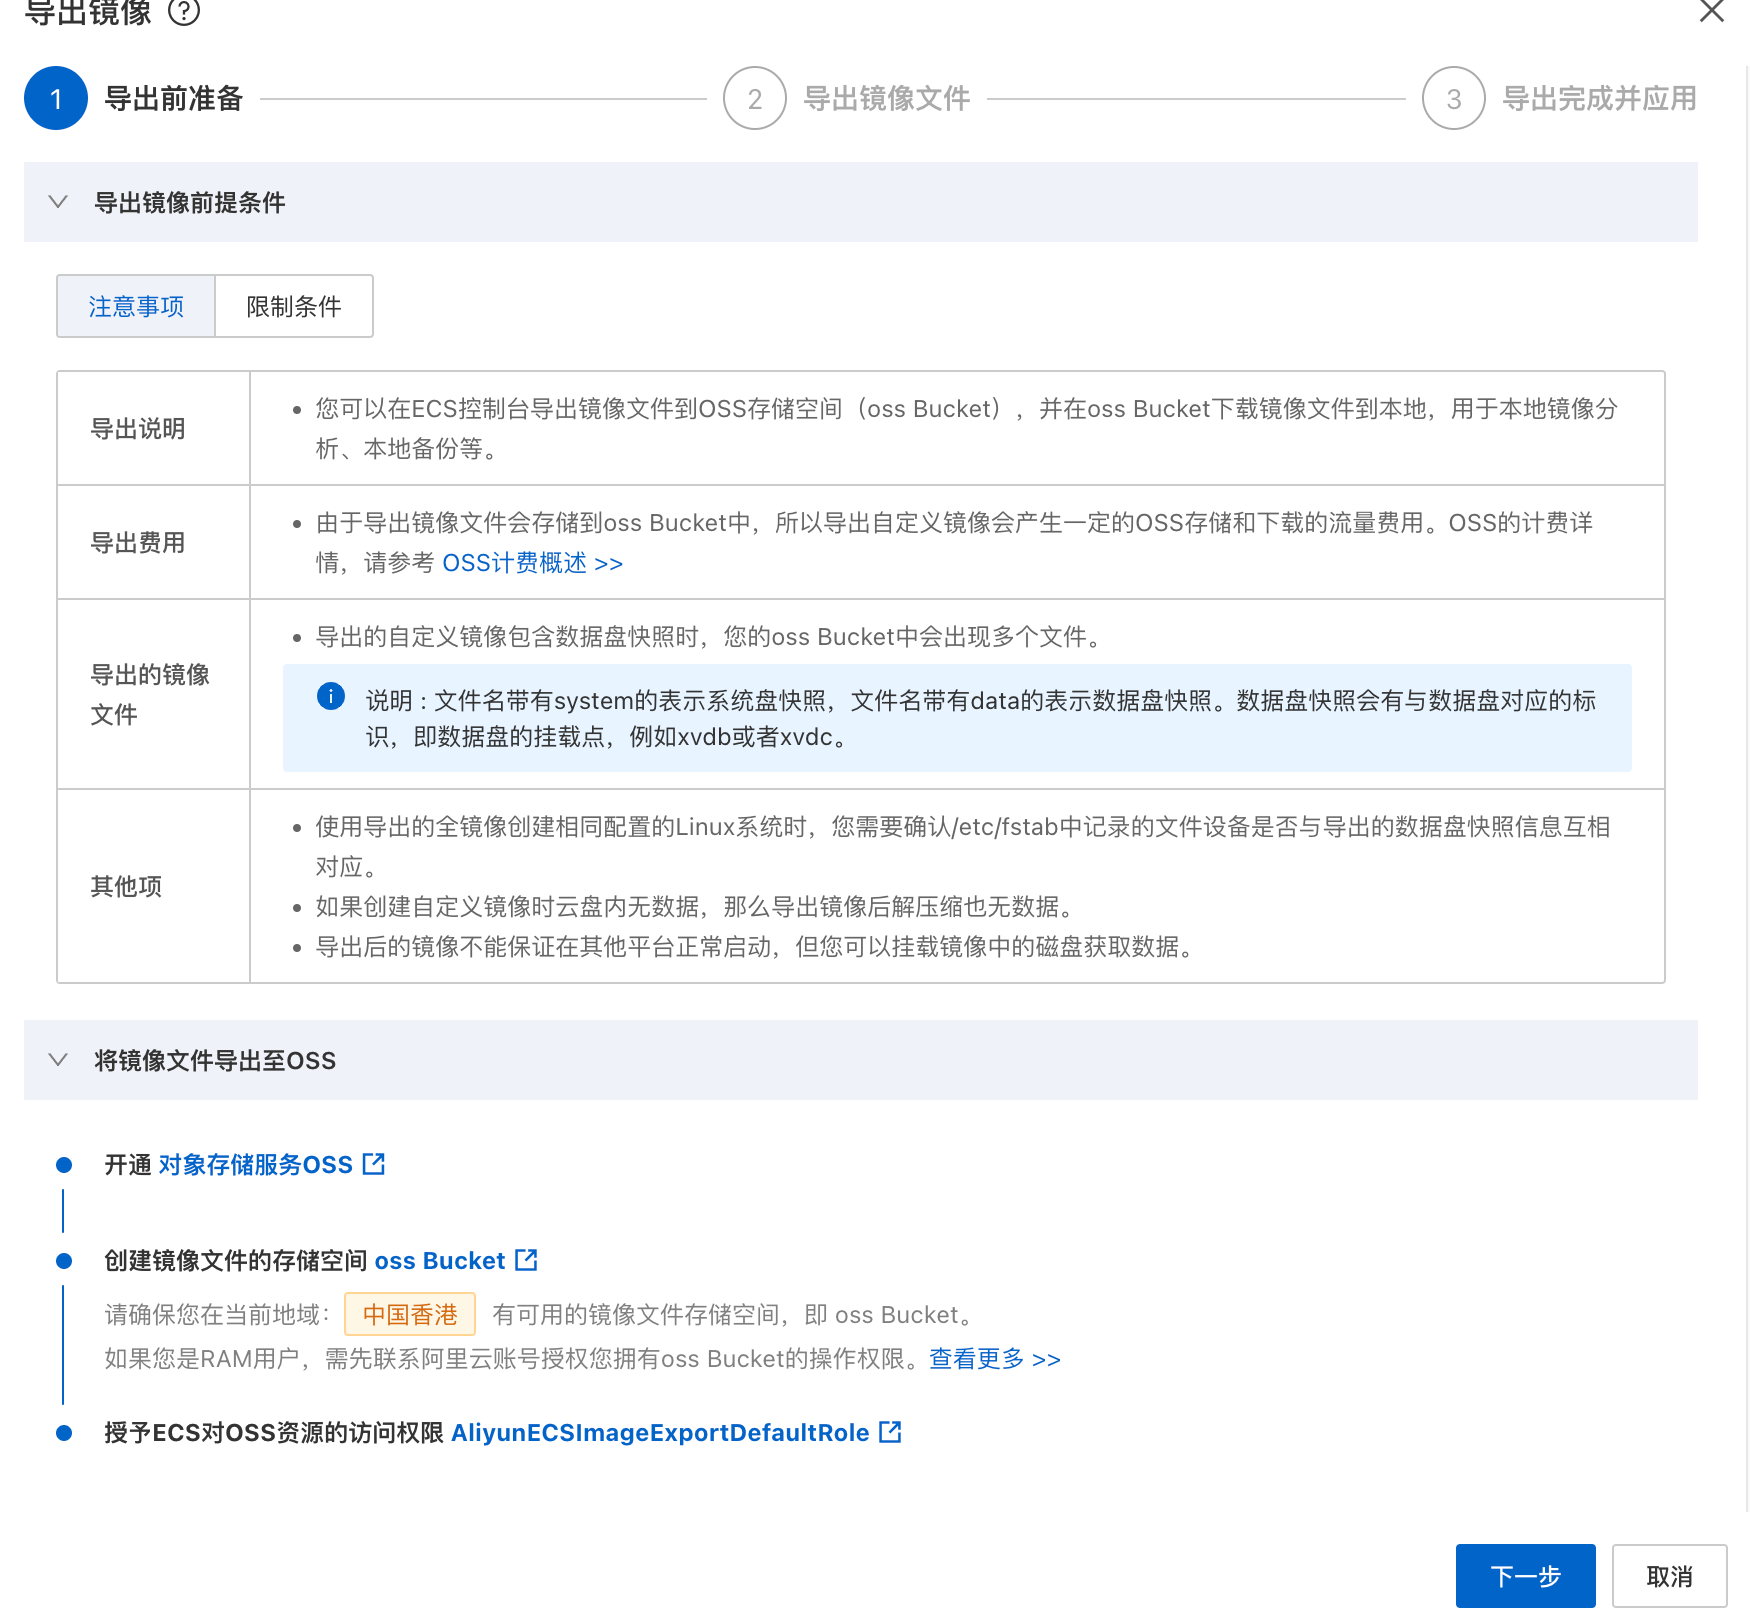This screenshot has height=1614, width=1750.
Task: Select step 2 circle 导出镜像文件
Action: click(x=755, y=98)
